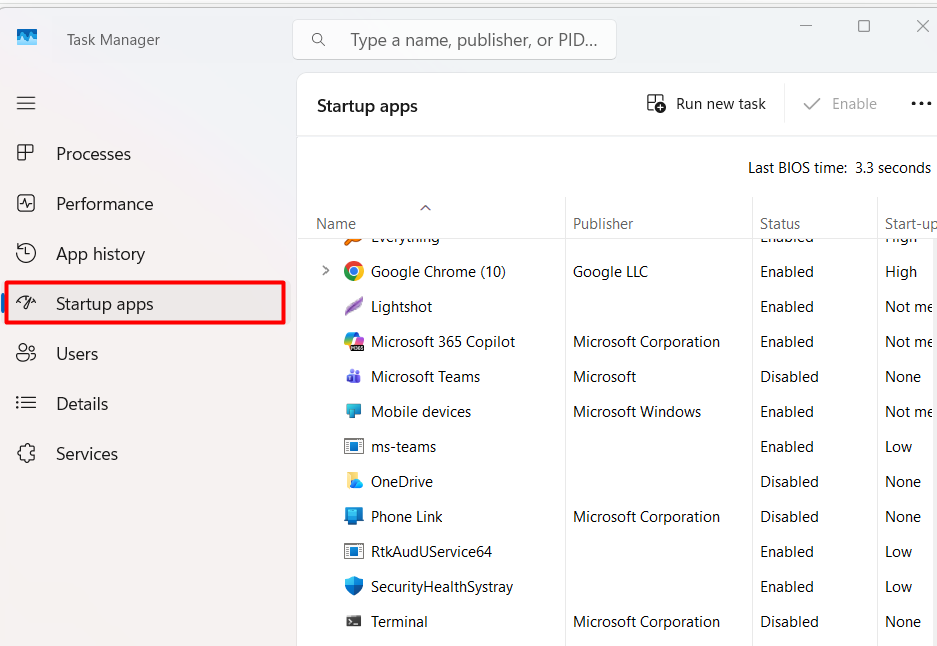
Task: Select the Microsoft 365 Copilot icon
Action: (x=353, y=341)
